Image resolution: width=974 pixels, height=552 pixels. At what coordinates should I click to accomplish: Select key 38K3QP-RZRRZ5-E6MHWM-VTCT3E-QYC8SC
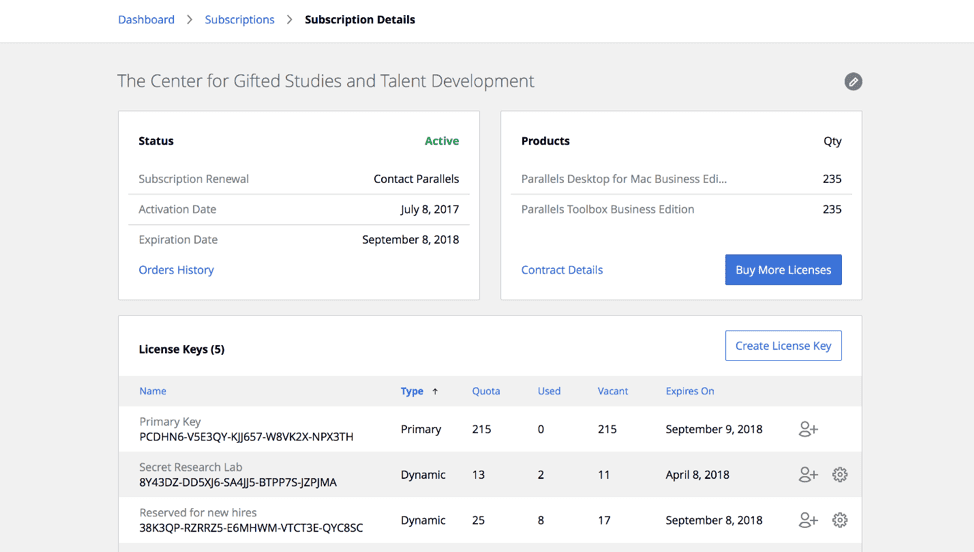pyautogui.click(x=251, y=528)
